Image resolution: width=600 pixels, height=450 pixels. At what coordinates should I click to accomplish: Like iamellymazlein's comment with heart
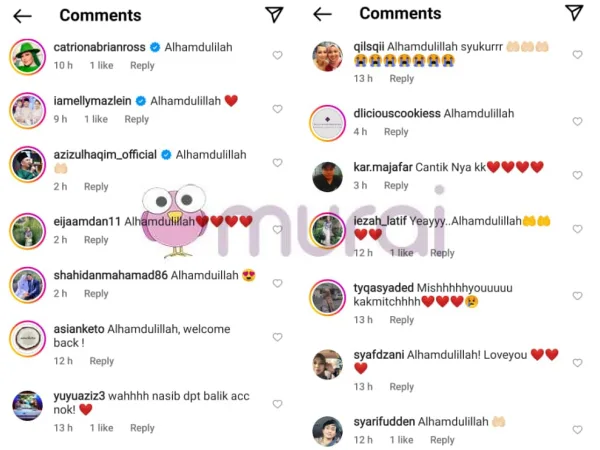point(277,109)
